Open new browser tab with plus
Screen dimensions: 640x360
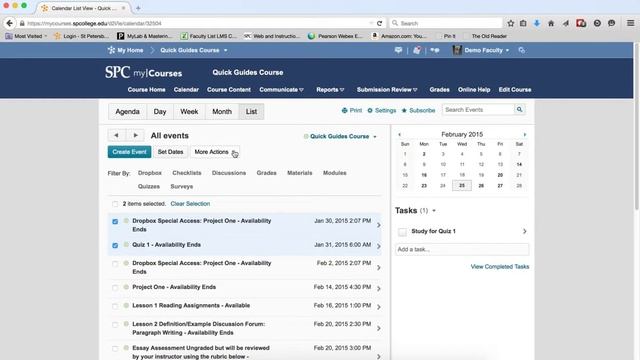[x=138, y=8]
